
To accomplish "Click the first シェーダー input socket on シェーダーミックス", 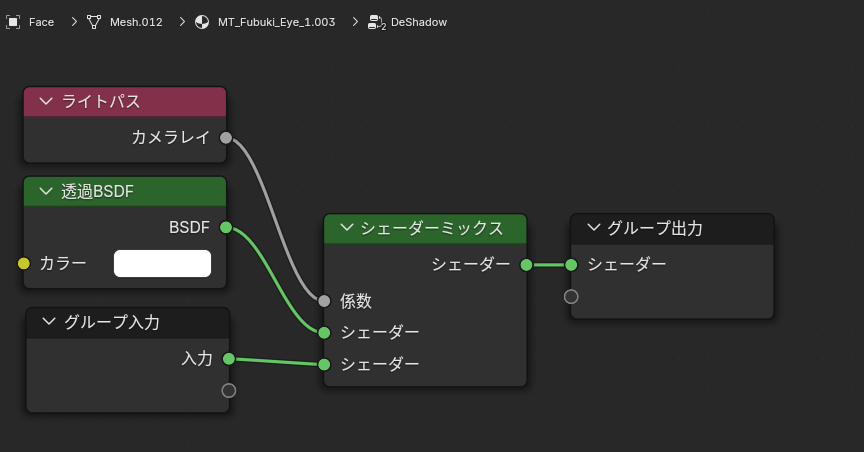I will tap(324, 332).
